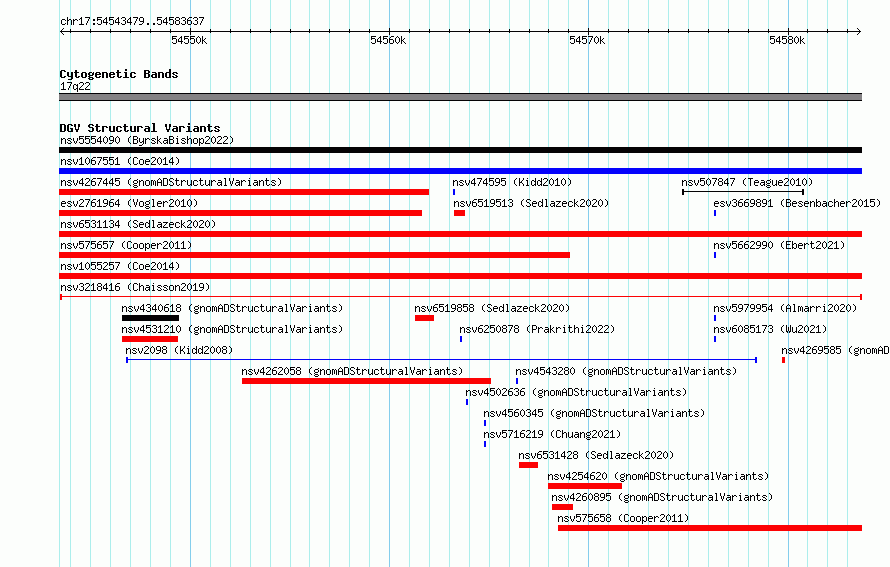Viewport: 890px width, 567px height.
Task: Click the thin black nsv507847 span line
Action: tap(743, 192)
